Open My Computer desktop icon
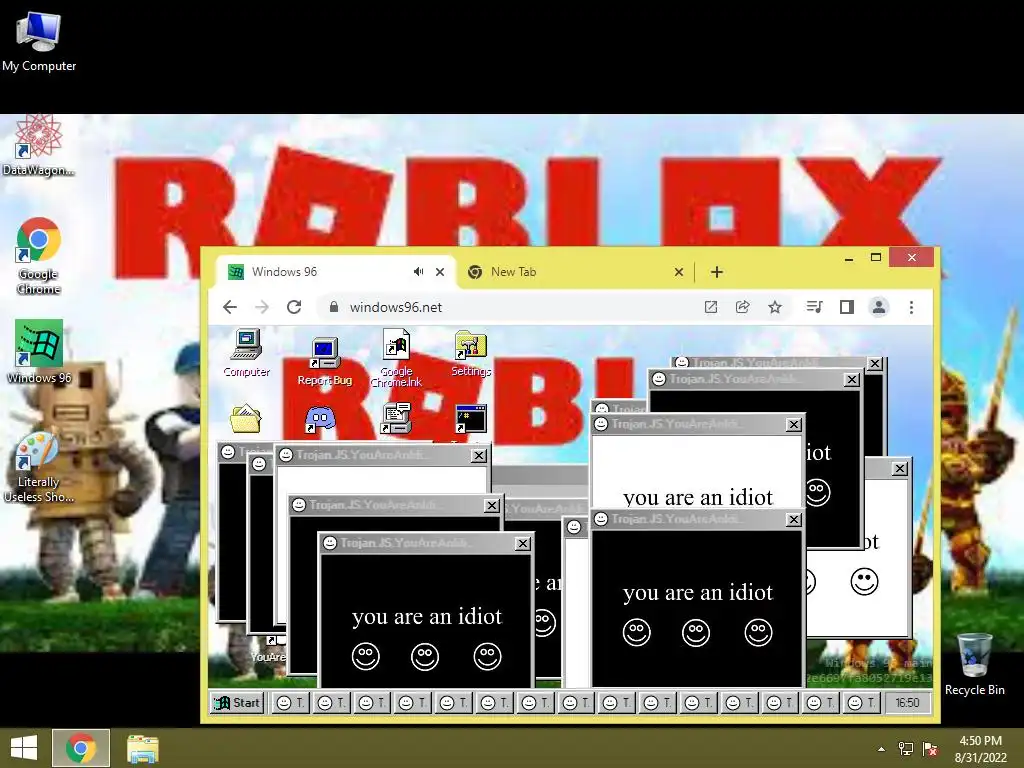Screen dimensions: 1024x768 (x=39, y=42)
